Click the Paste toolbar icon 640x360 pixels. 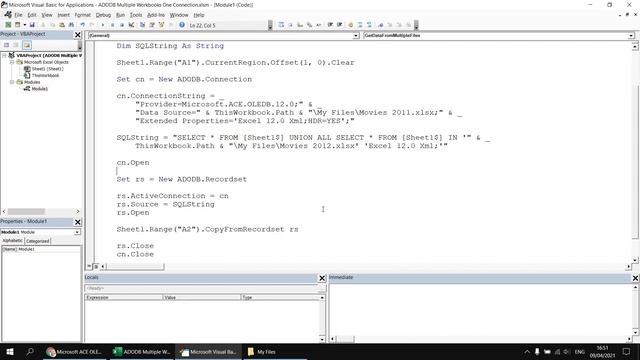62,25
